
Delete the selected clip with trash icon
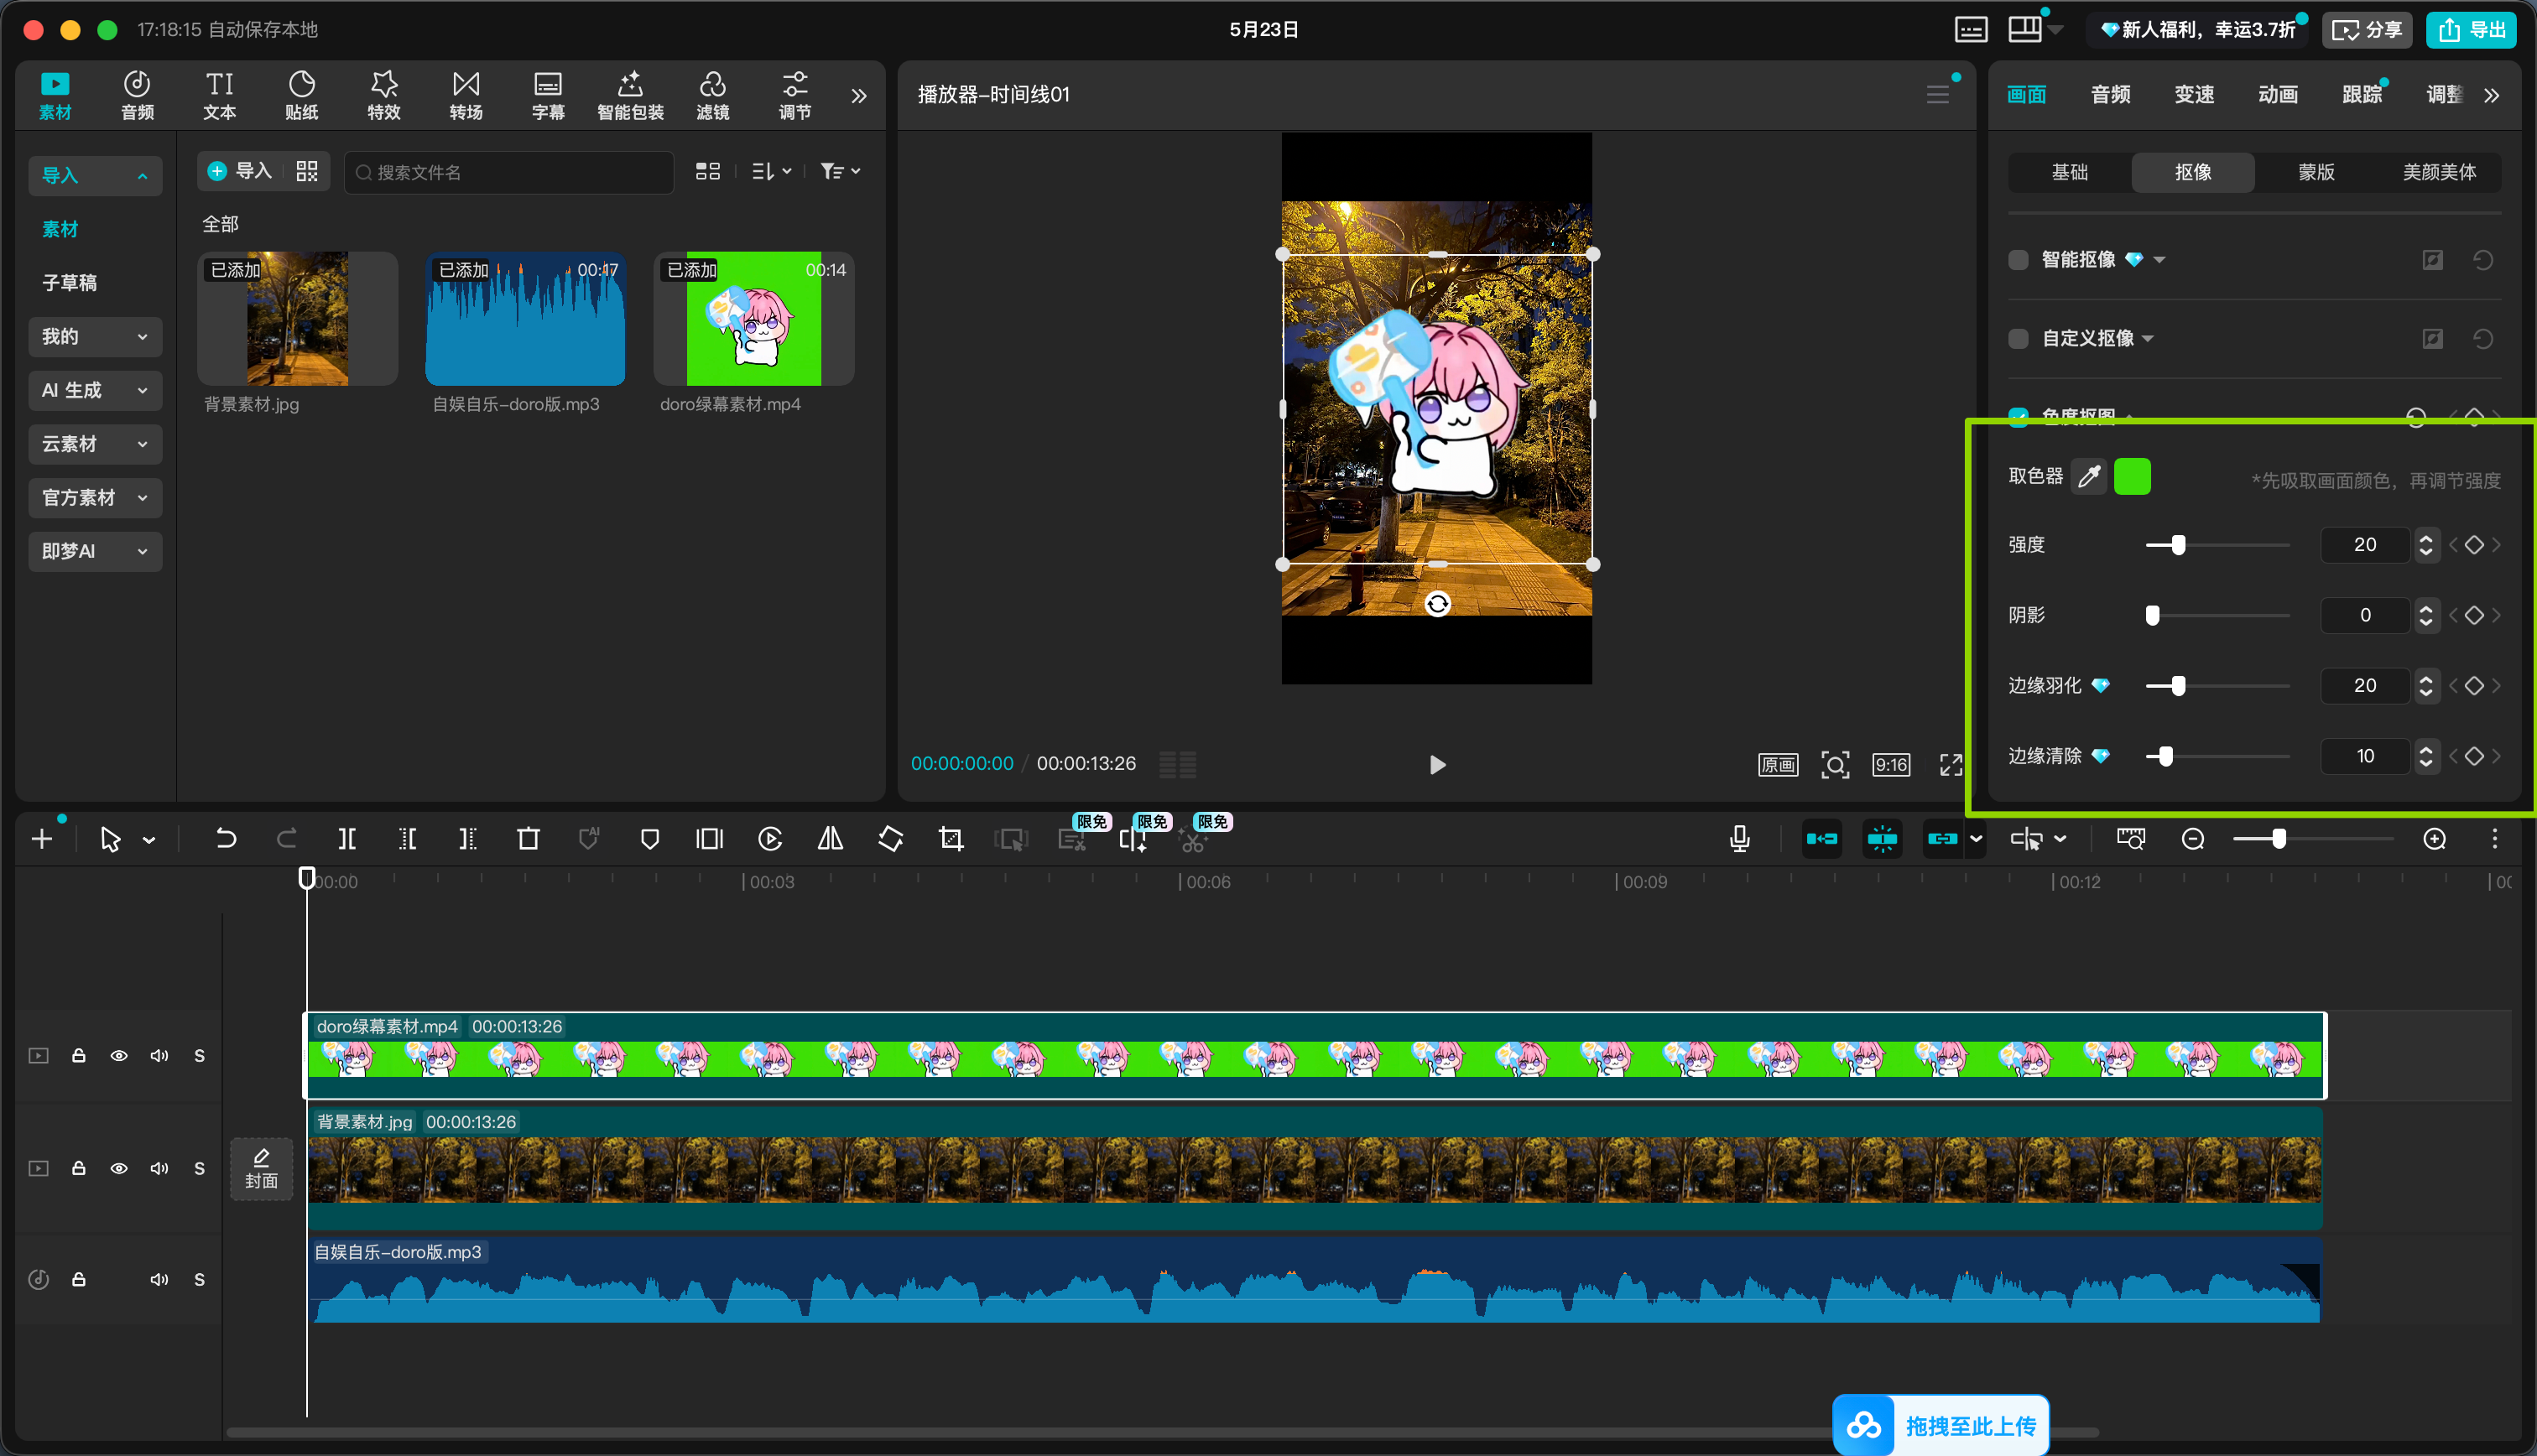(528, 839)
